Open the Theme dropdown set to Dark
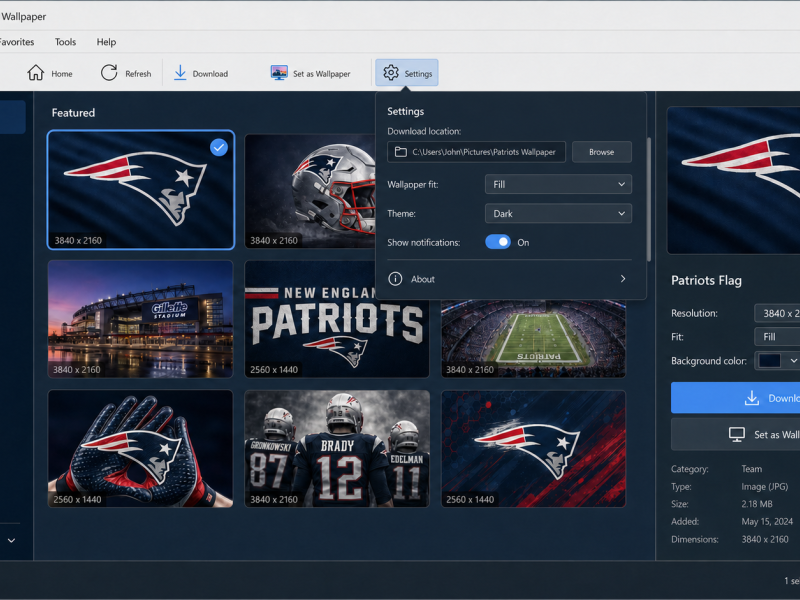The image size is (800, 600). coord(558,213)
